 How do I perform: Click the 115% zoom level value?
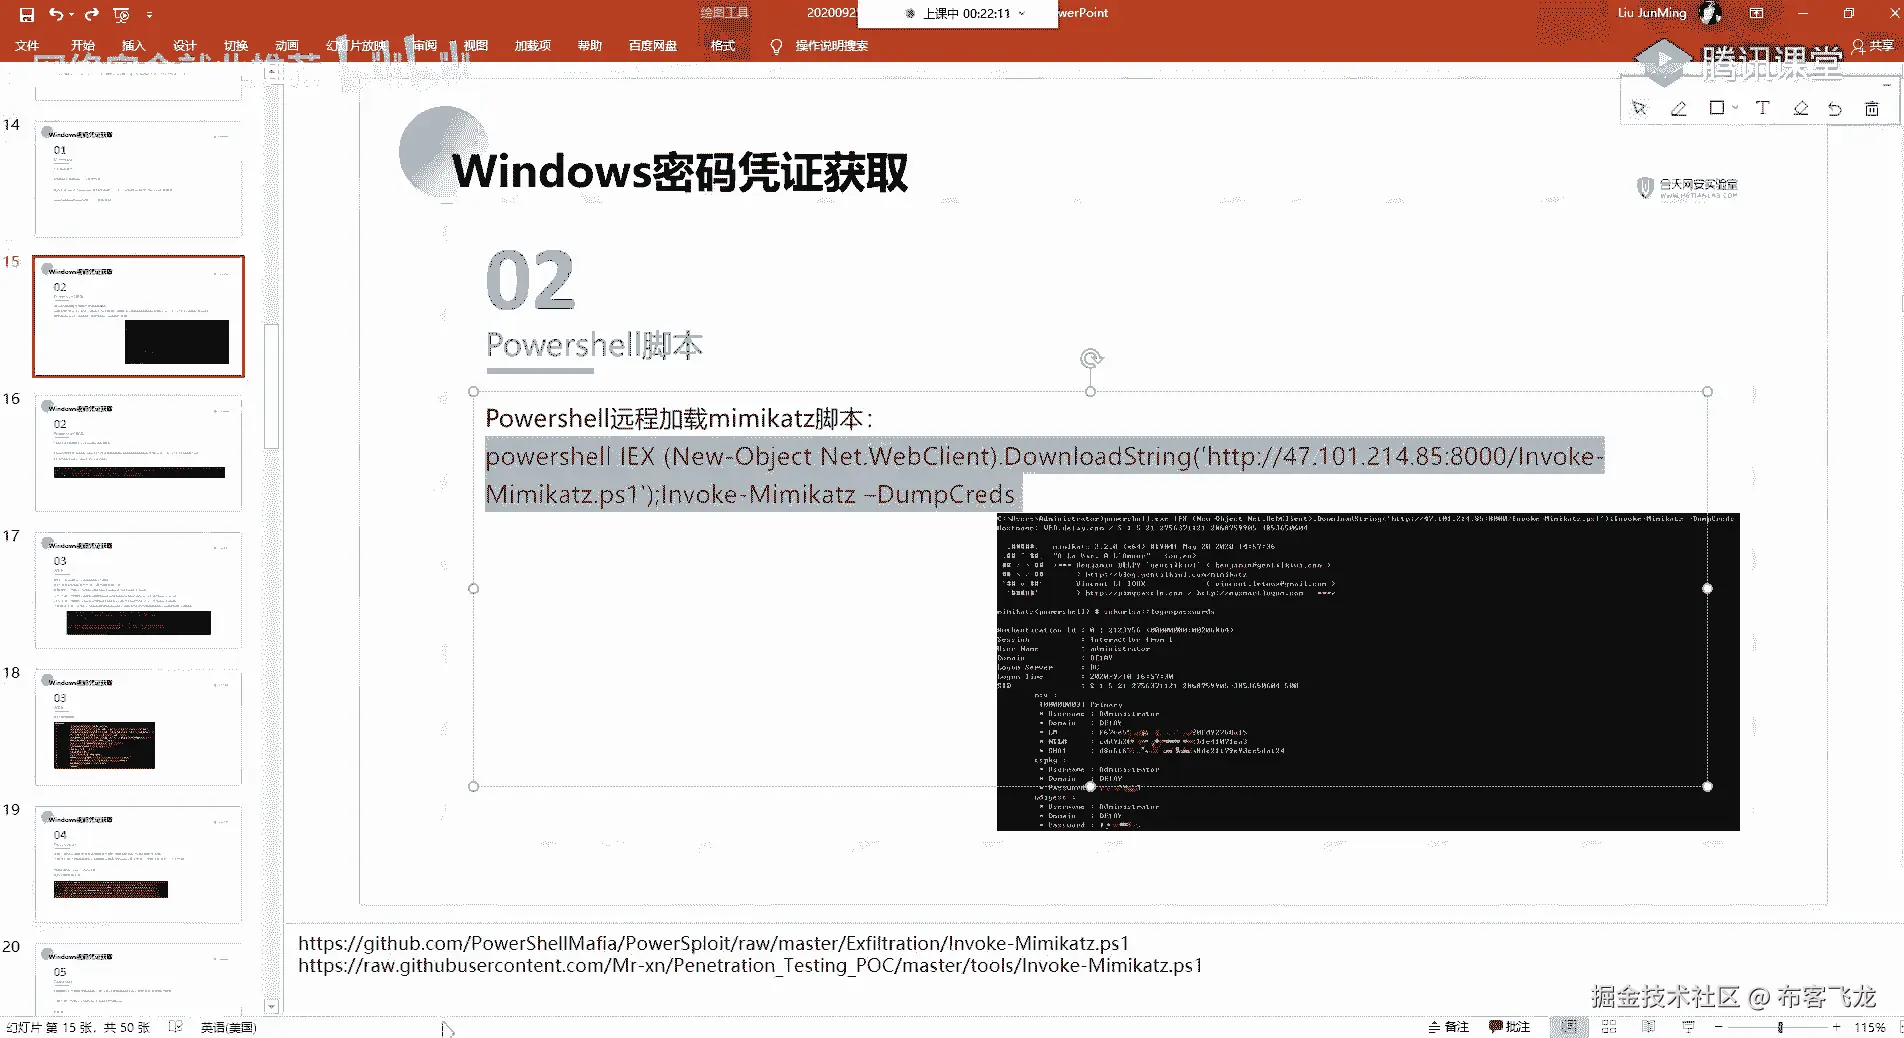tap(1870, 1027)
